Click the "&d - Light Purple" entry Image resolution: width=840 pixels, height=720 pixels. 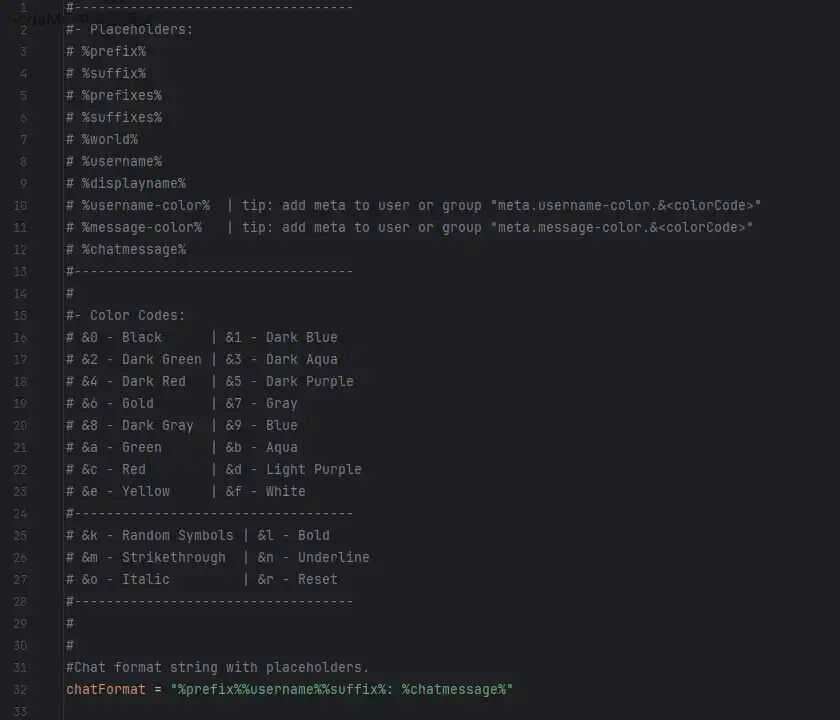293,469
